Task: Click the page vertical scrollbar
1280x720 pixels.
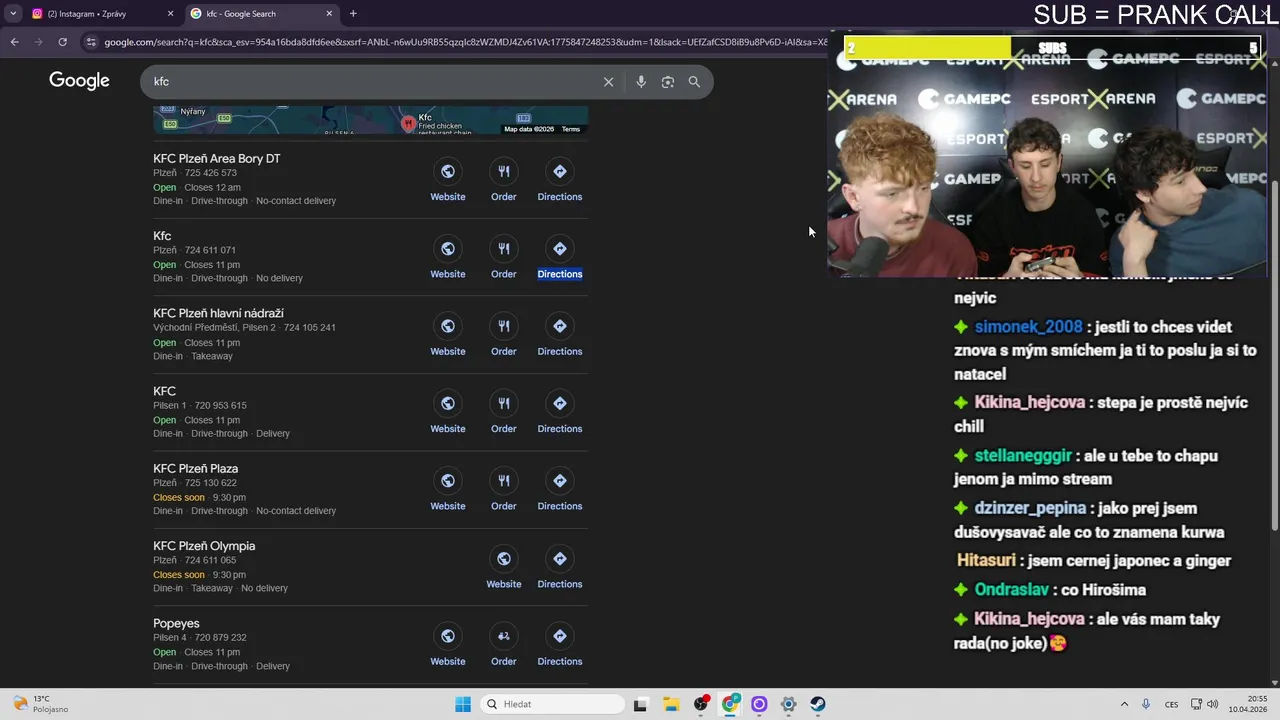Action: (x=1274, y=355)
